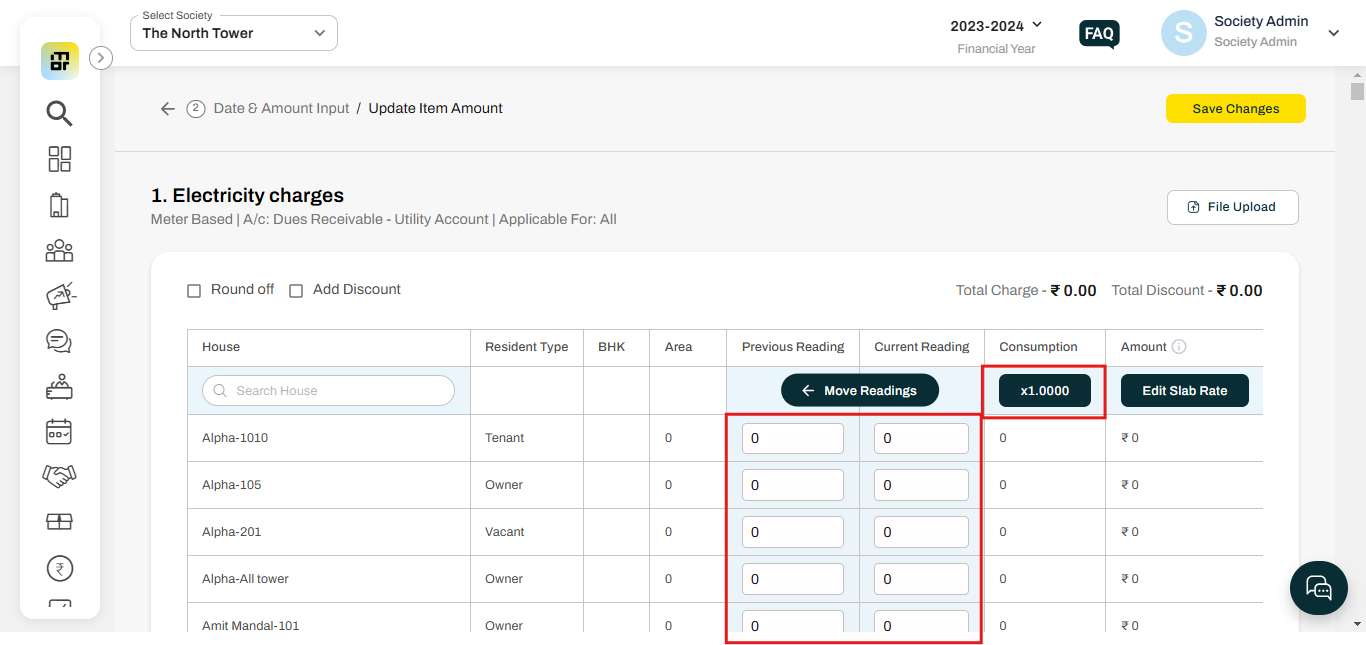Open the handshake icon in sidebar
The image size is (1366, 645).
click(x=59, y=477)
